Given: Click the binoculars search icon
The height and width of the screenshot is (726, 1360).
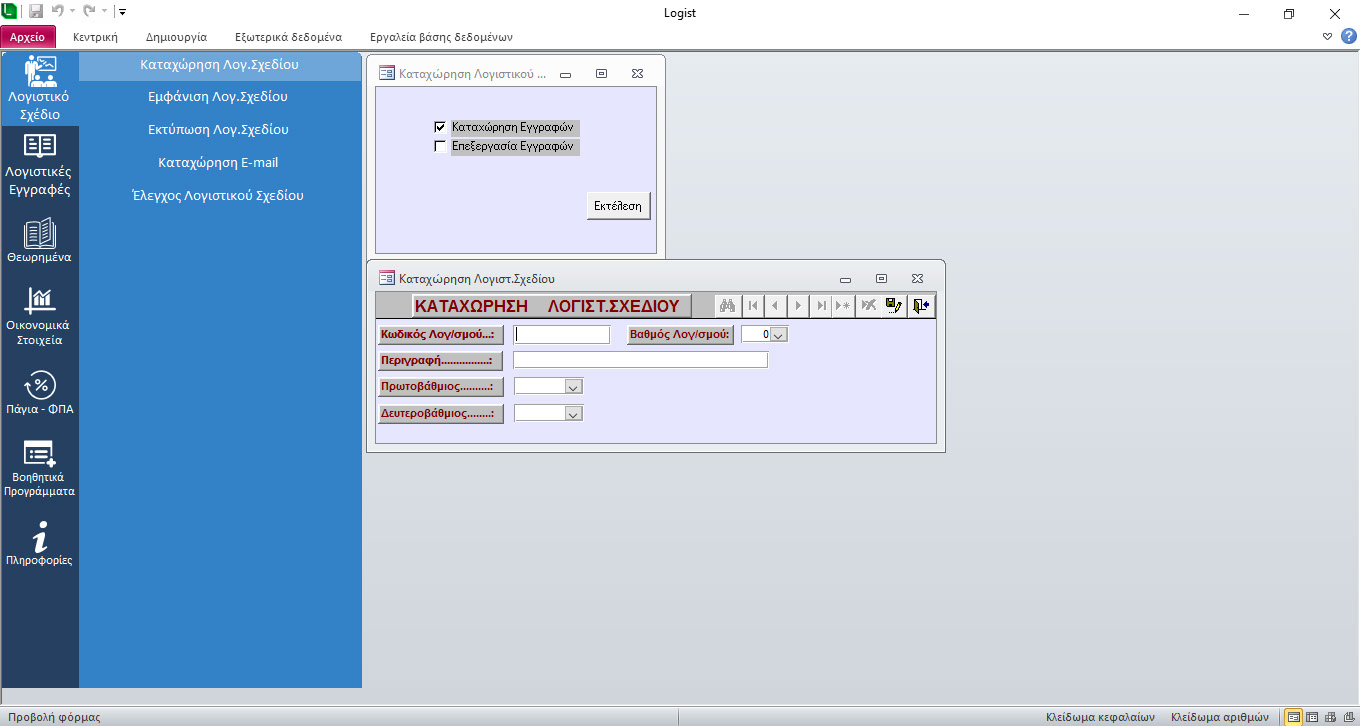Looking at the screenshot, I should coord(727,306).
